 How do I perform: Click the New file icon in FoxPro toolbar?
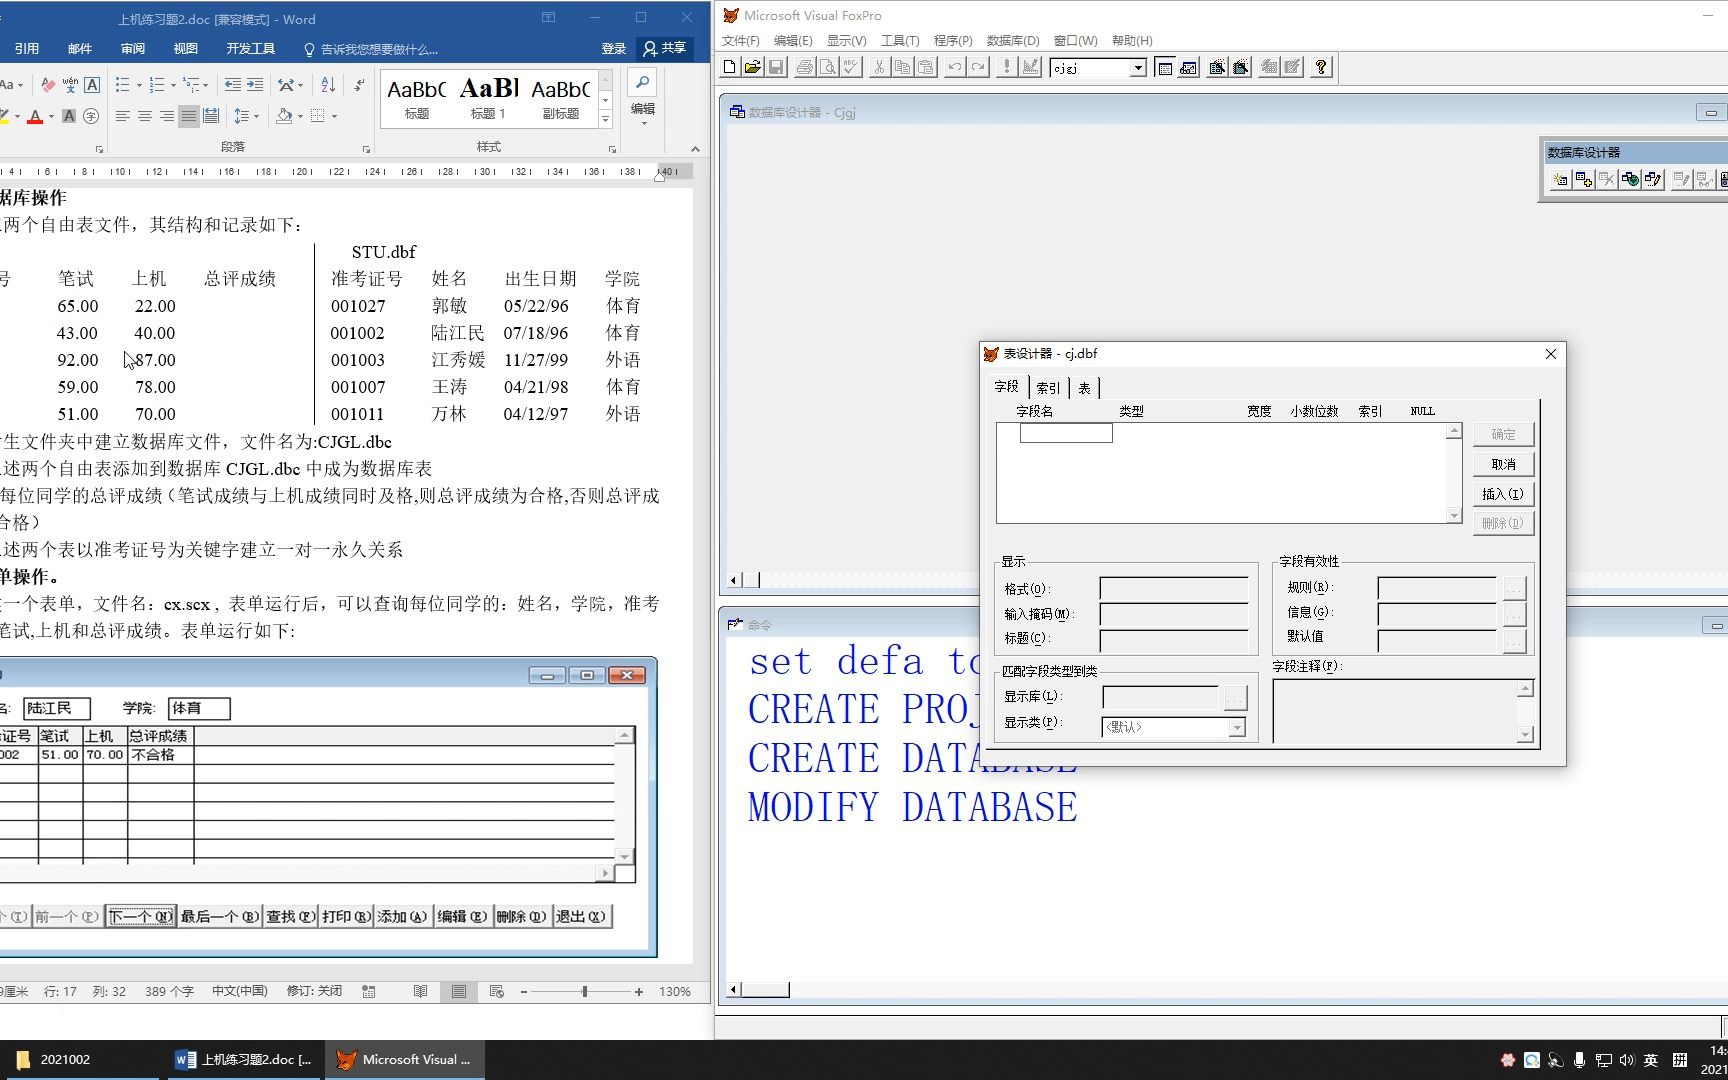(730, 67)
